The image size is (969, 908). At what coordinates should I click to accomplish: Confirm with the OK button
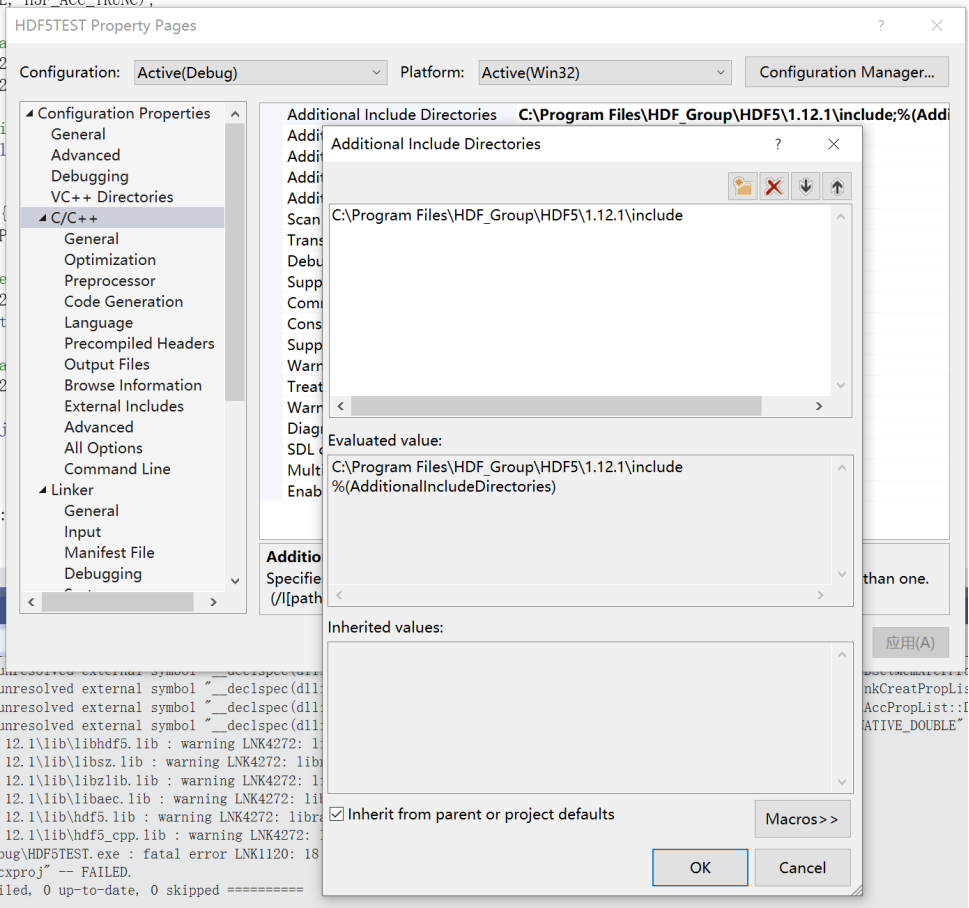coord(700,867)
